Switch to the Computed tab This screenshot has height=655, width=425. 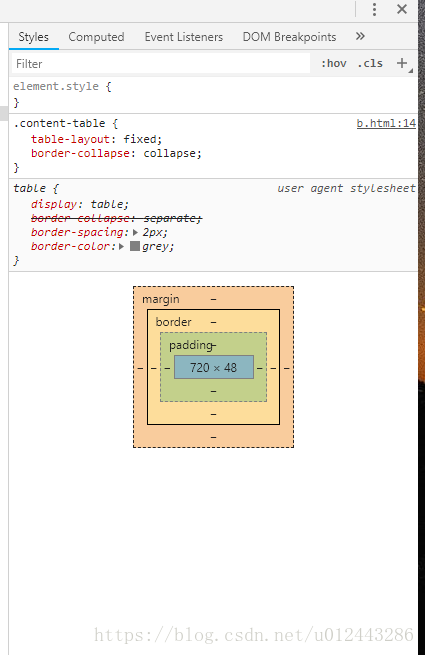pos(96,37)
